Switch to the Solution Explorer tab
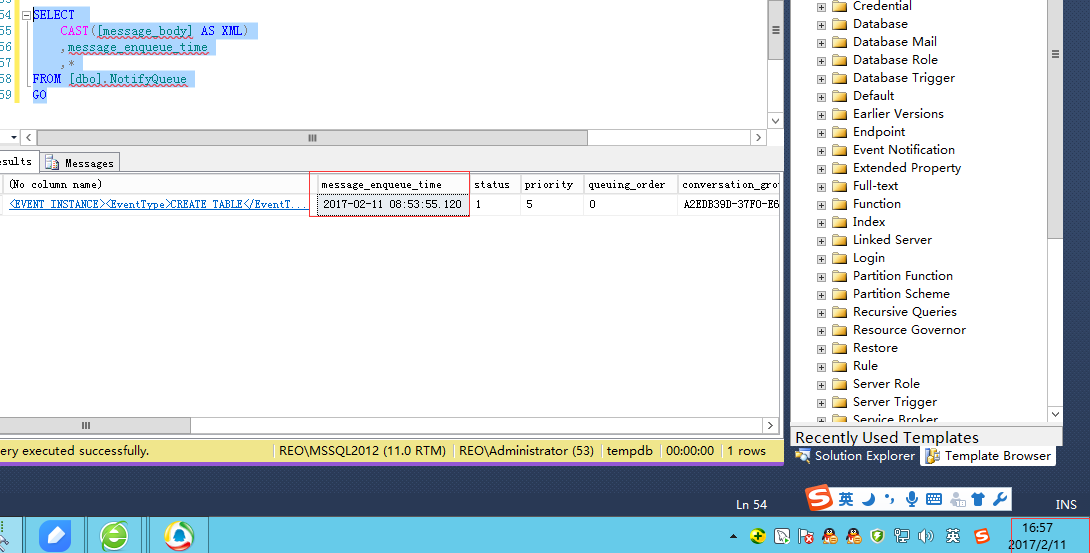 (856, 456)
